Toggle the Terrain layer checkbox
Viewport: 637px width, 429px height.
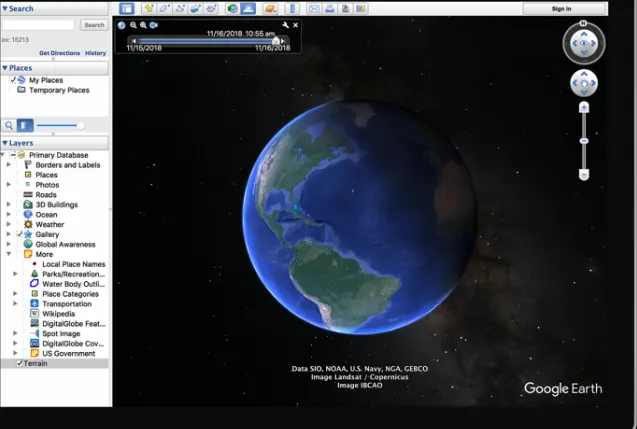[x=19, y=363]
